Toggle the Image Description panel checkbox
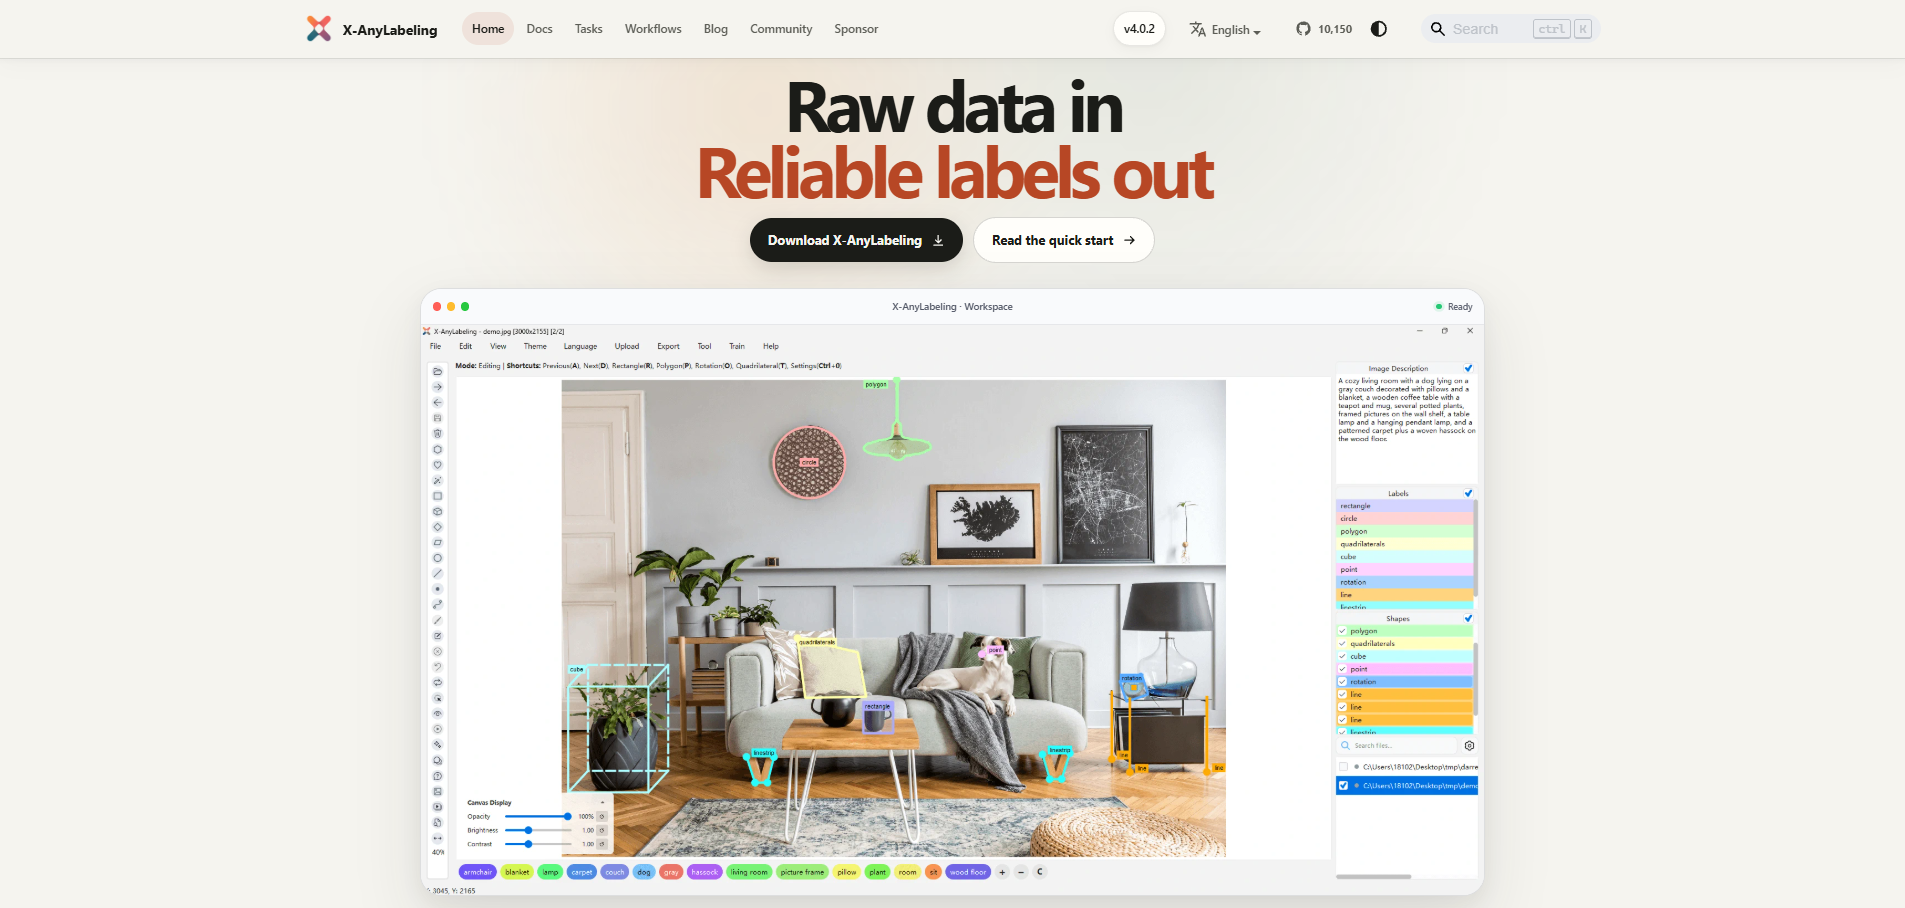Image resolution: width=1905 pixels, height=908 pixels. click(1468, 369)
